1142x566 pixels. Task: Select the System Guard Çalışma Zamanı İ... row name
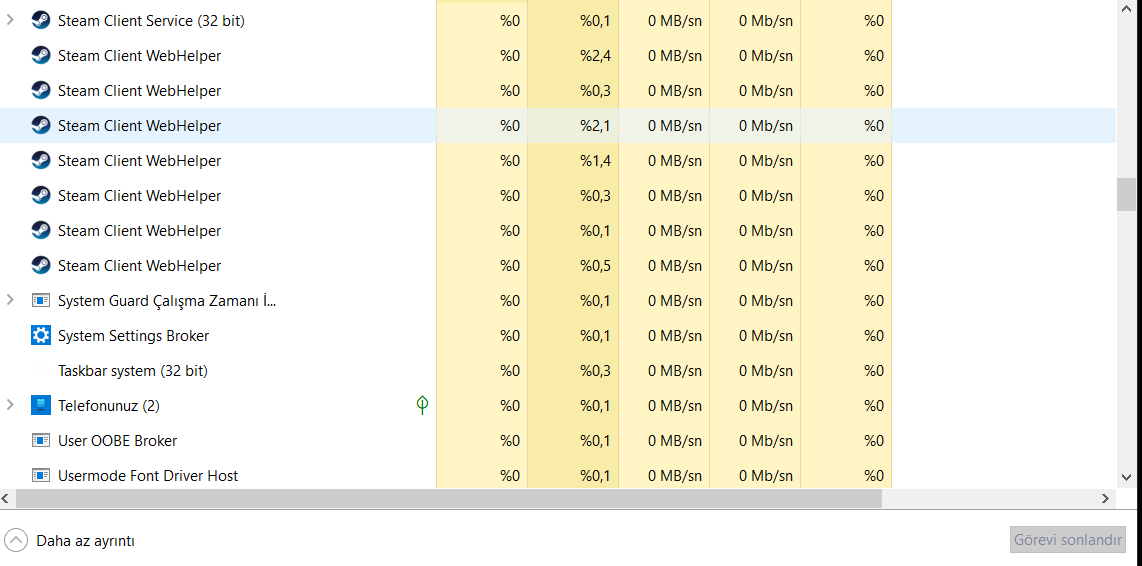point(167,300)
